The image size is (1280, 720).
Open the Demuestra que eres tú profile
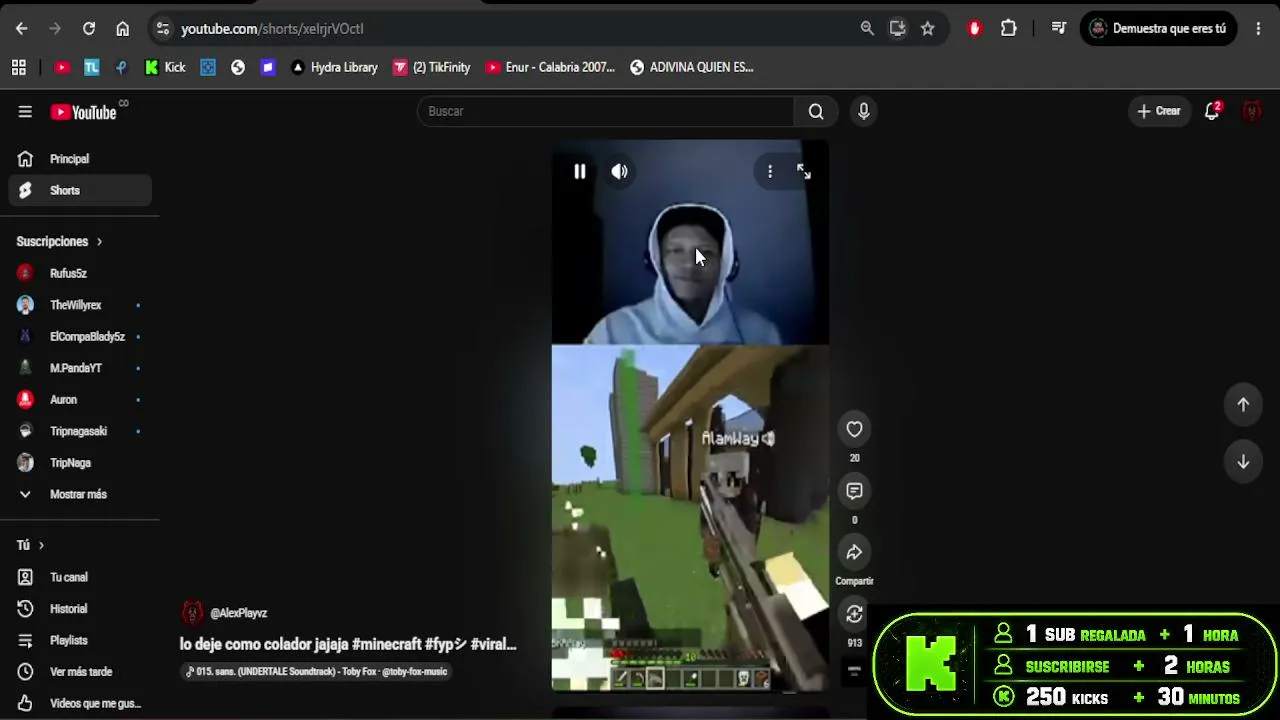(x=1158, y=29)
